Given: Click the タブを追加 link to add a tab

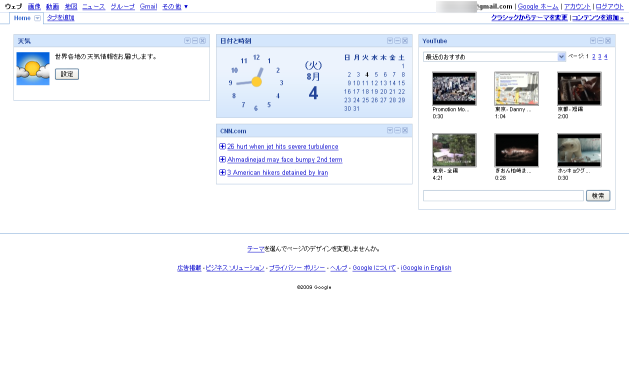Looking at the screenshot, I should pyautogui.click(x=61, y=18).
